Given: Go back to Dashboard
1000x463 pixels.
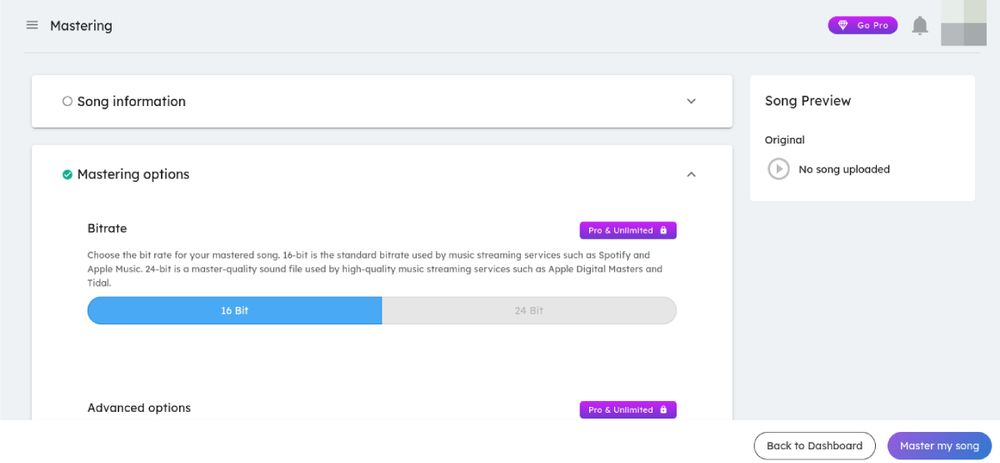Looking at the screenshot, I should tap(814, 446).
